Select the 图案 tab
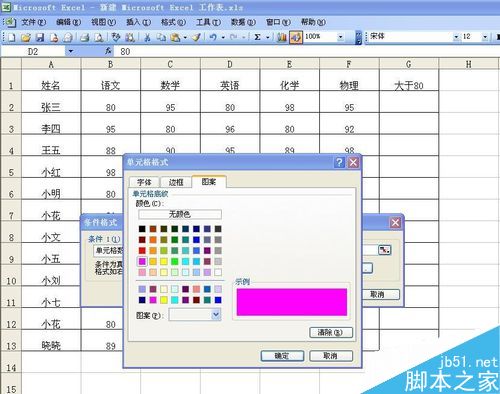 tap(209, 181)
